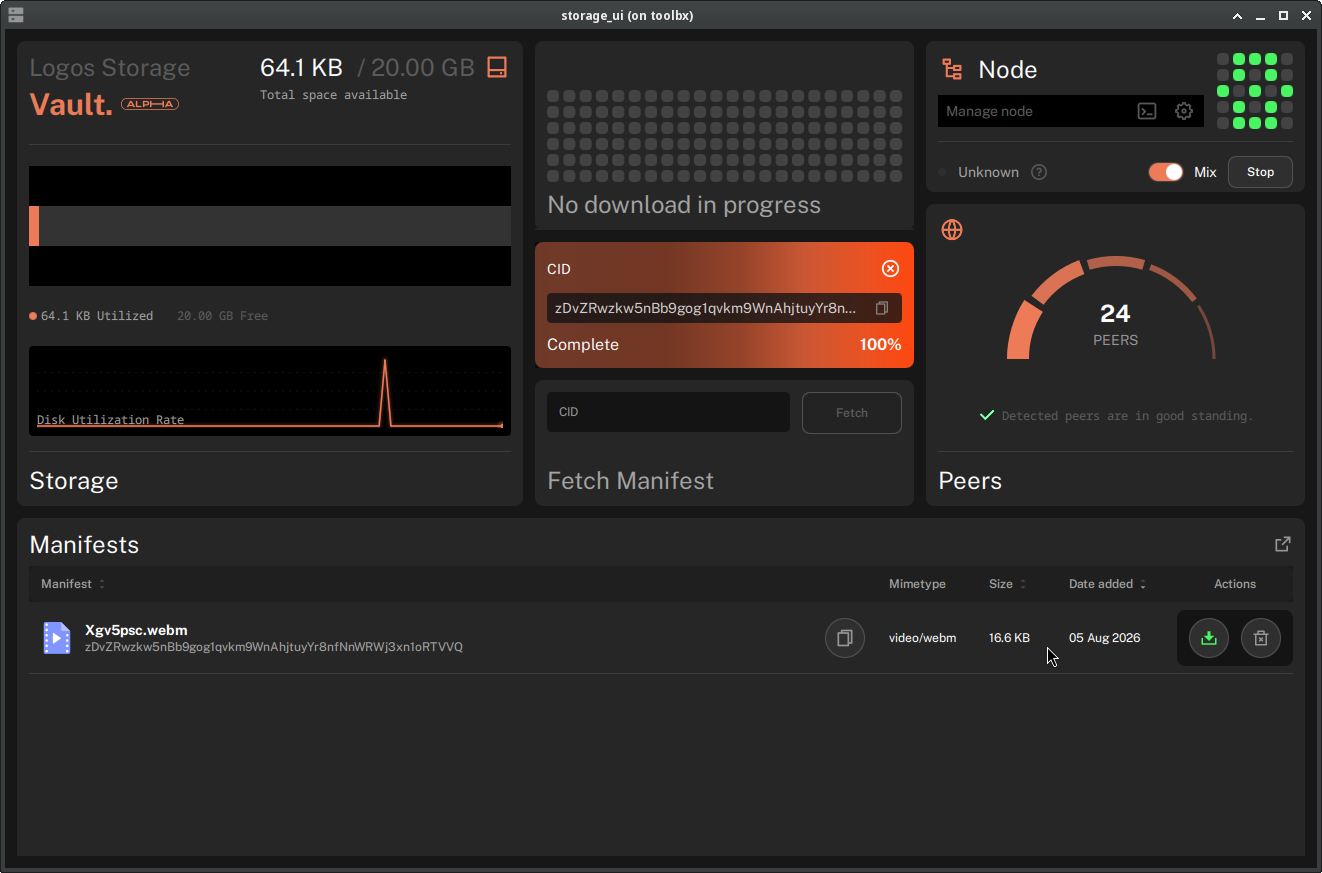The width and height of the screenshot is (1322, 873).
Task: Click the node activity green dot grid
Action: point(1255,91)
